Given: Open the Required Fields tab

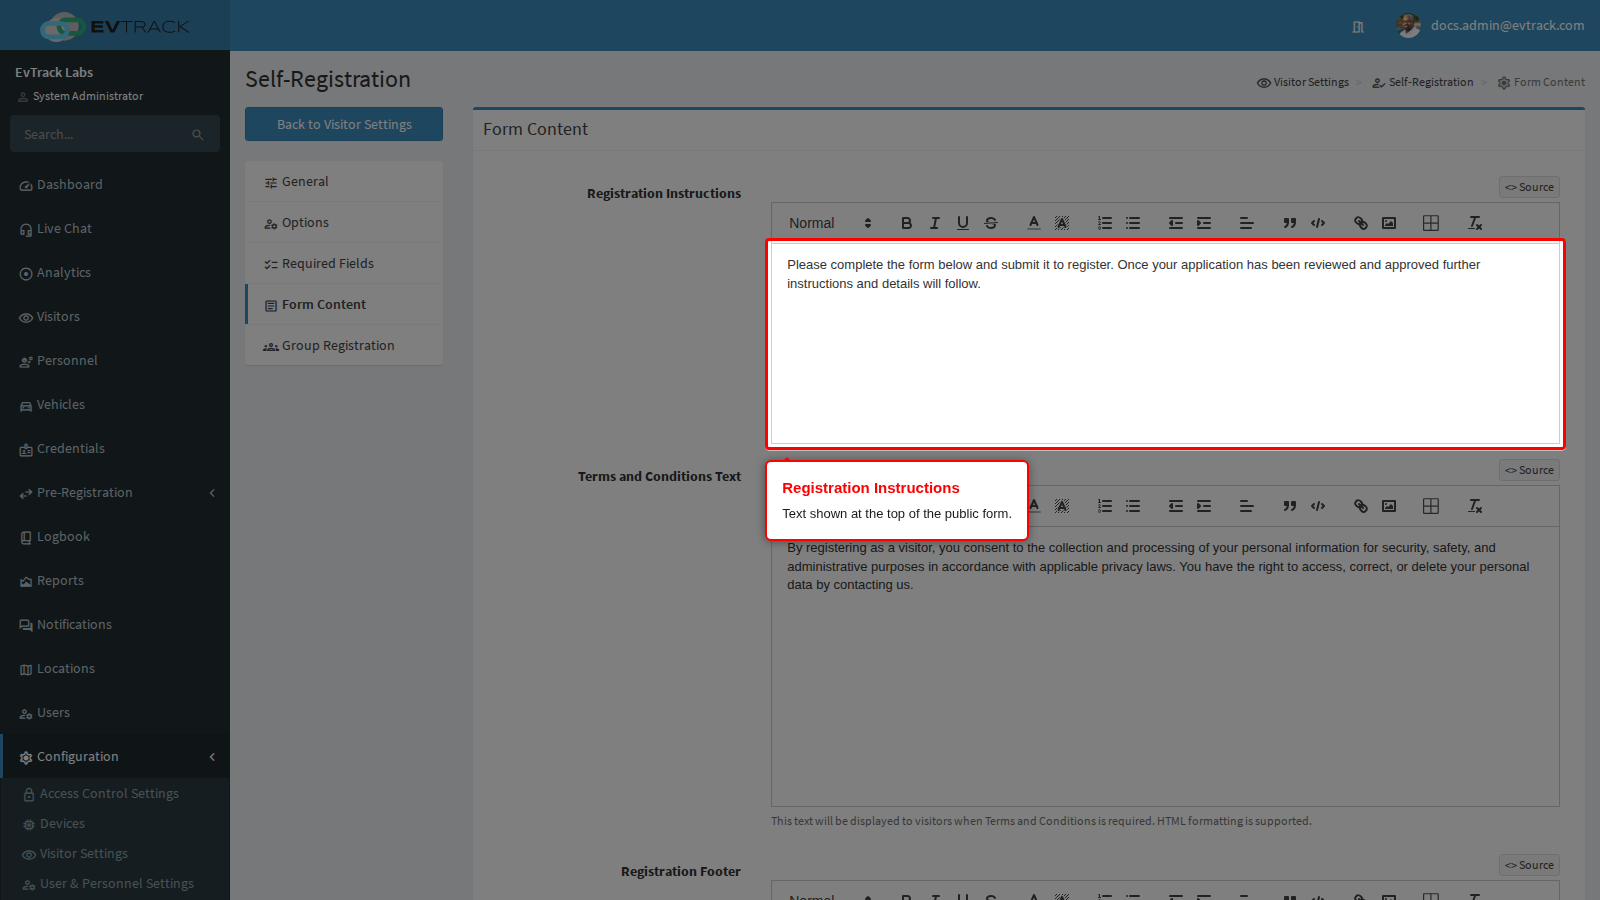Looking at the screenshot, I should pyautogui.click(x=344, y=264).
